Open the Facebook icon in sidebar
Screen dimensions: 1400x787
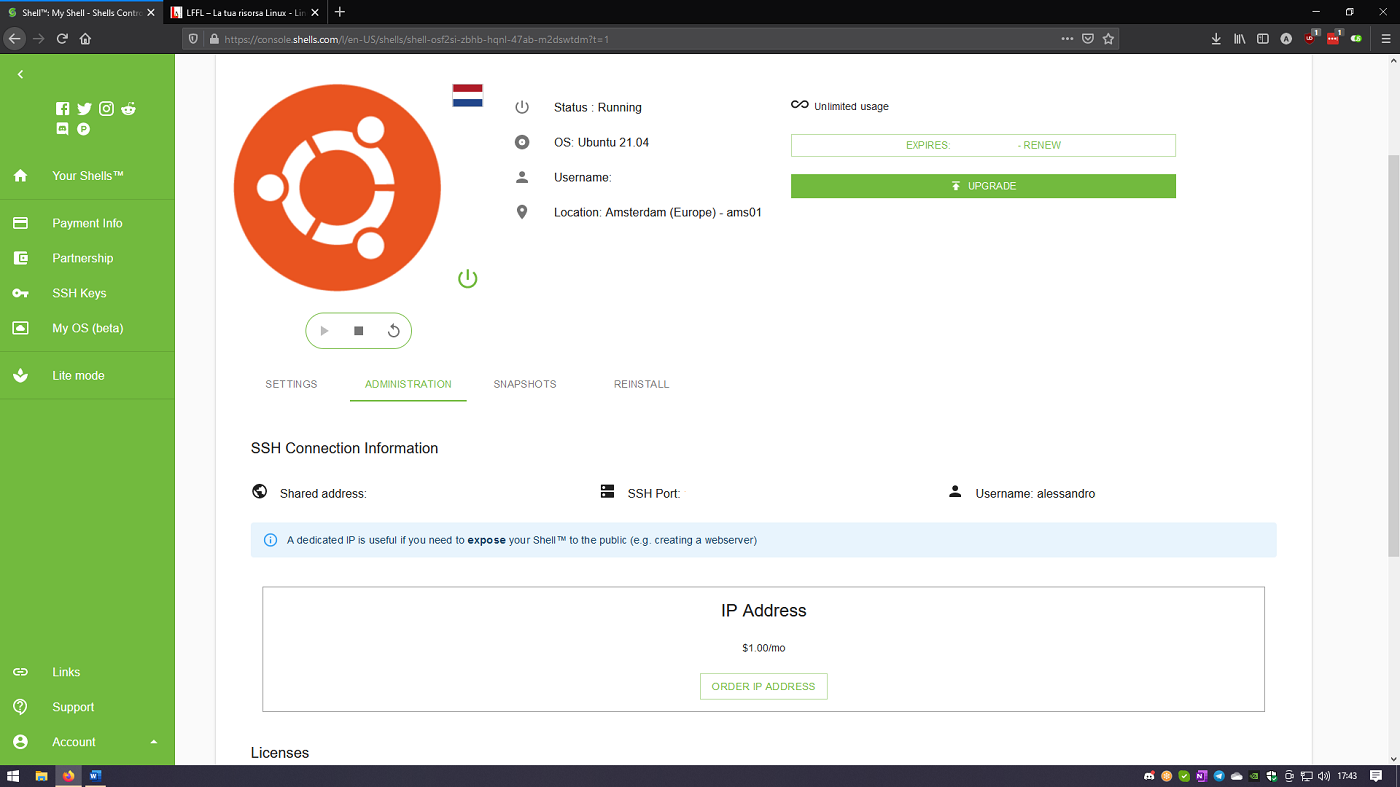[x=63, y=109]
